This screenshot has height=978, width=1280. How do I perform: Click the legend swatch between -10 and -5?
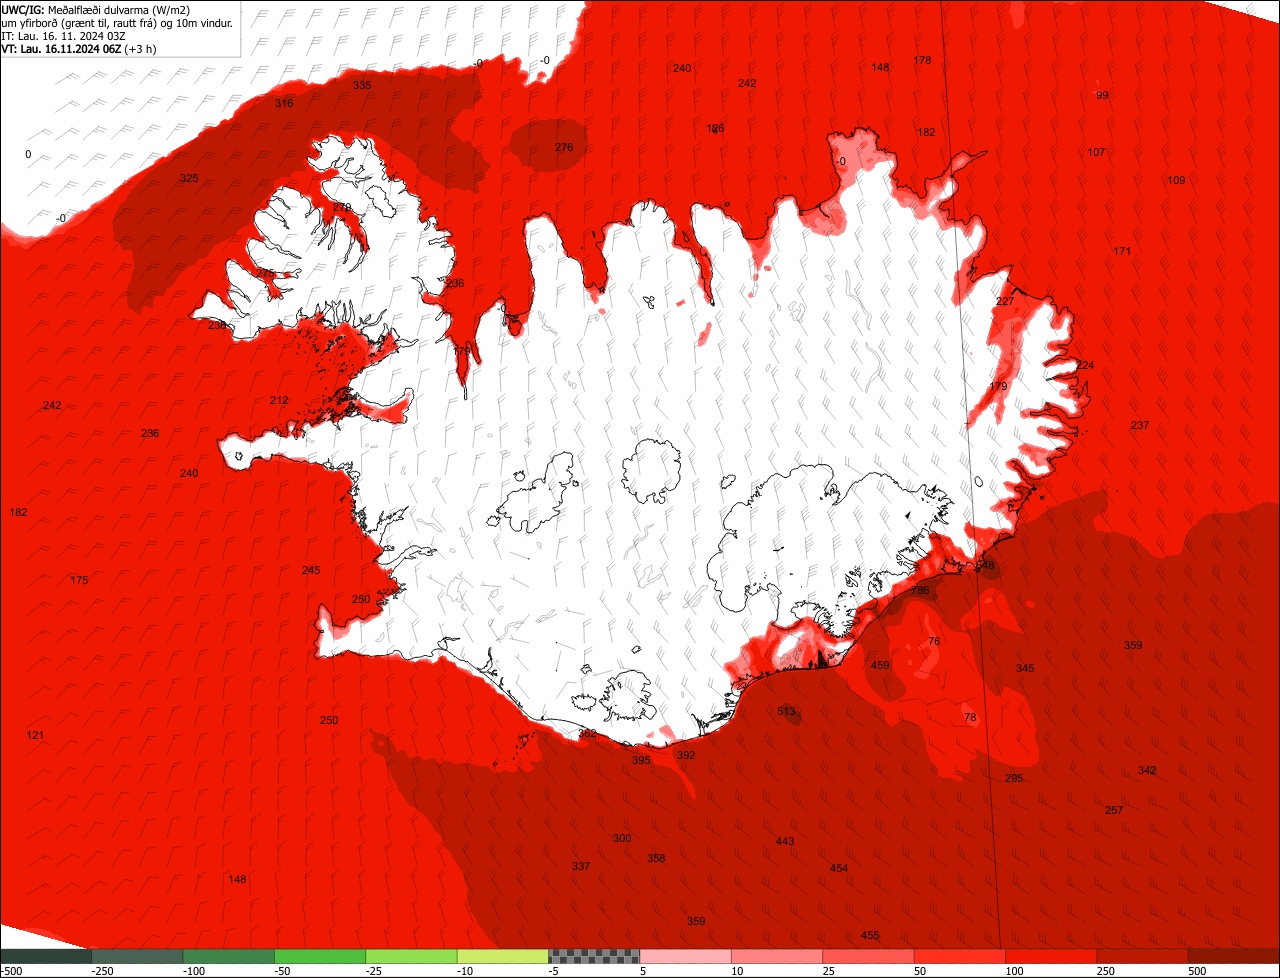[503, 956]
